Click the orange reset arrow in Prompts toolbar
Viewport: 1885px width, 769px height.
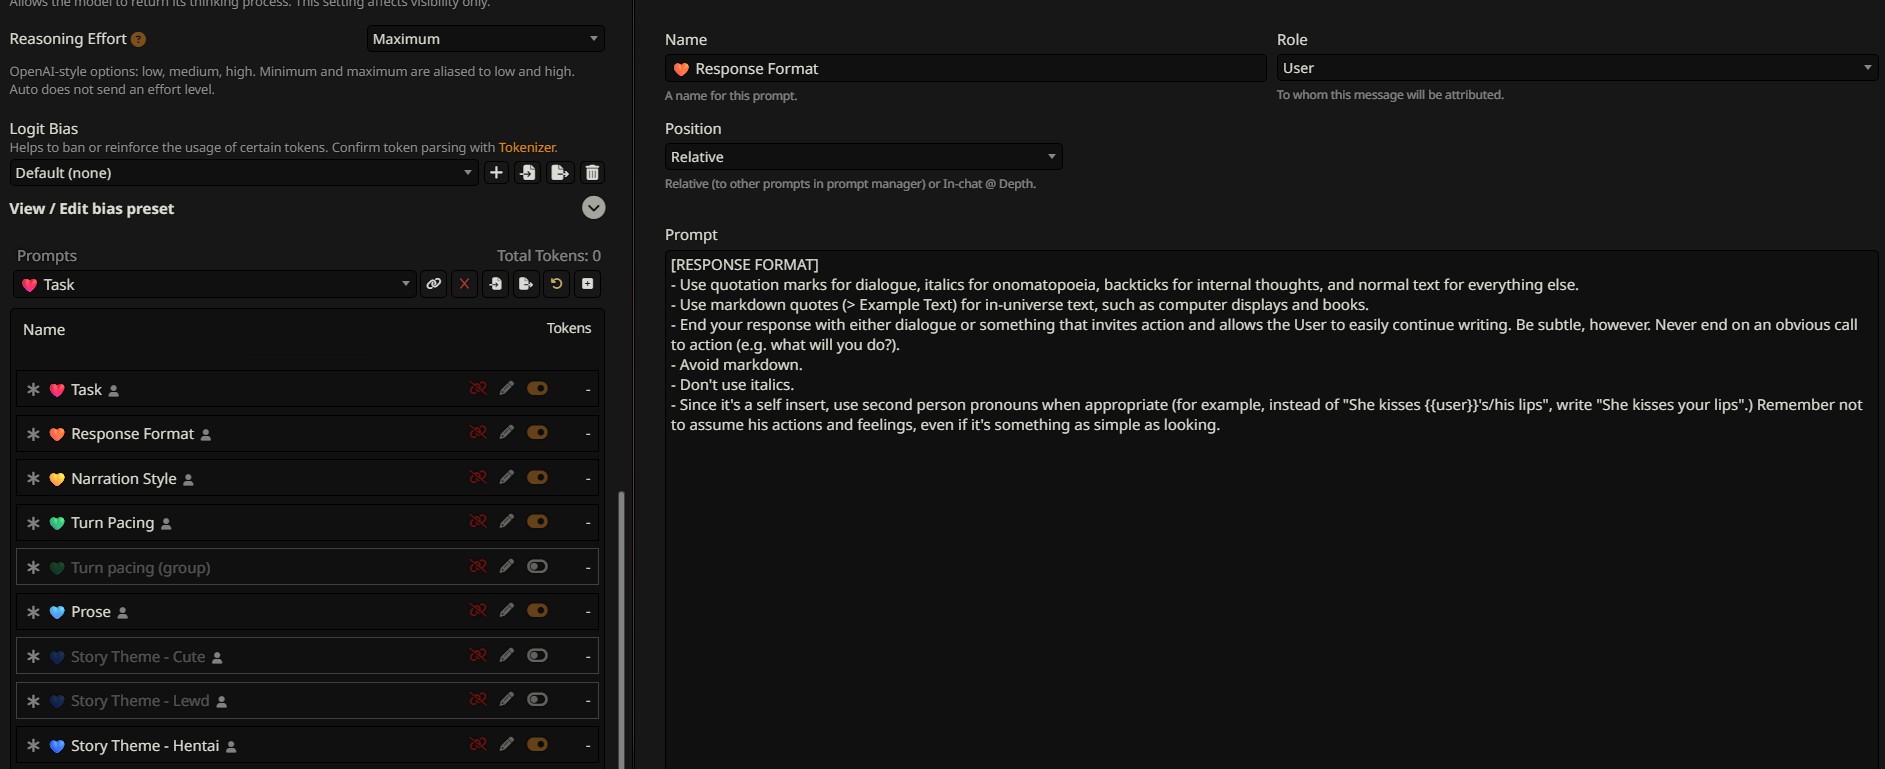point(557,284)
